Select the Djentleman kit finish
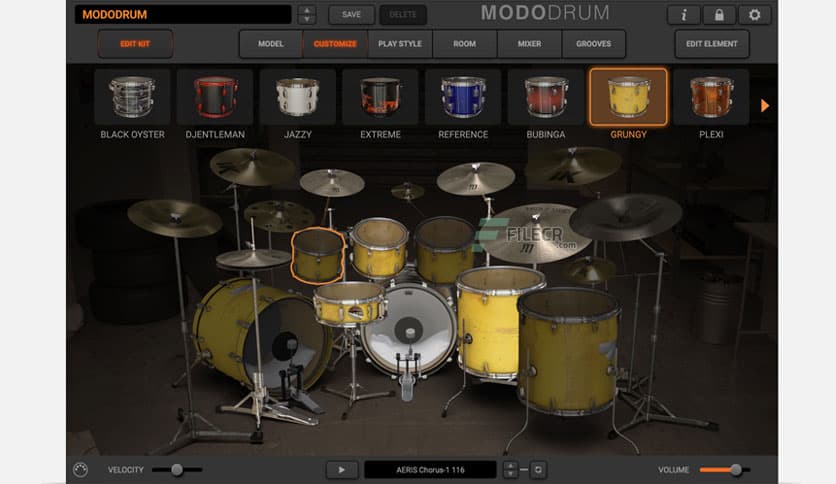 [215, 96]
